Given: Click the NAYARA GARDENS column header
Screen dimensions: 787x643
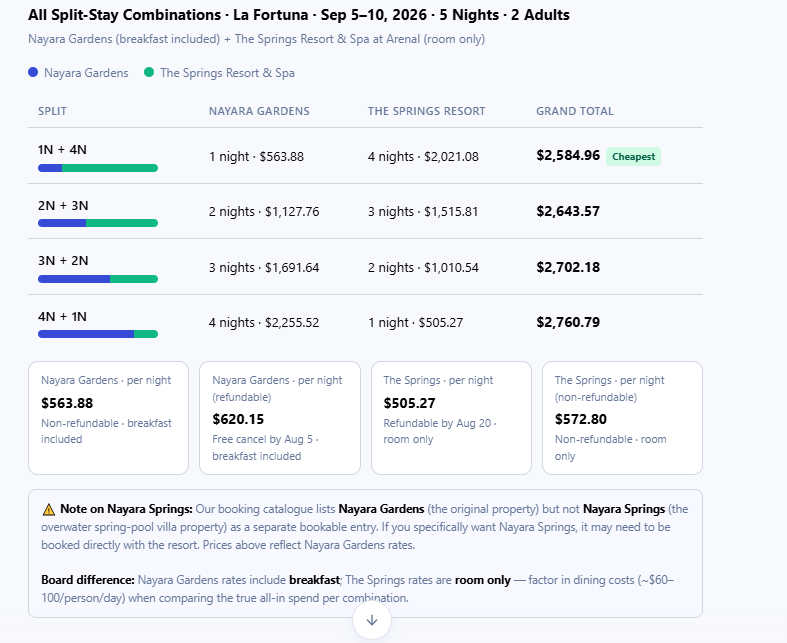Looking at the screenshot, I should pyautogui.click(x=259, y=111).
